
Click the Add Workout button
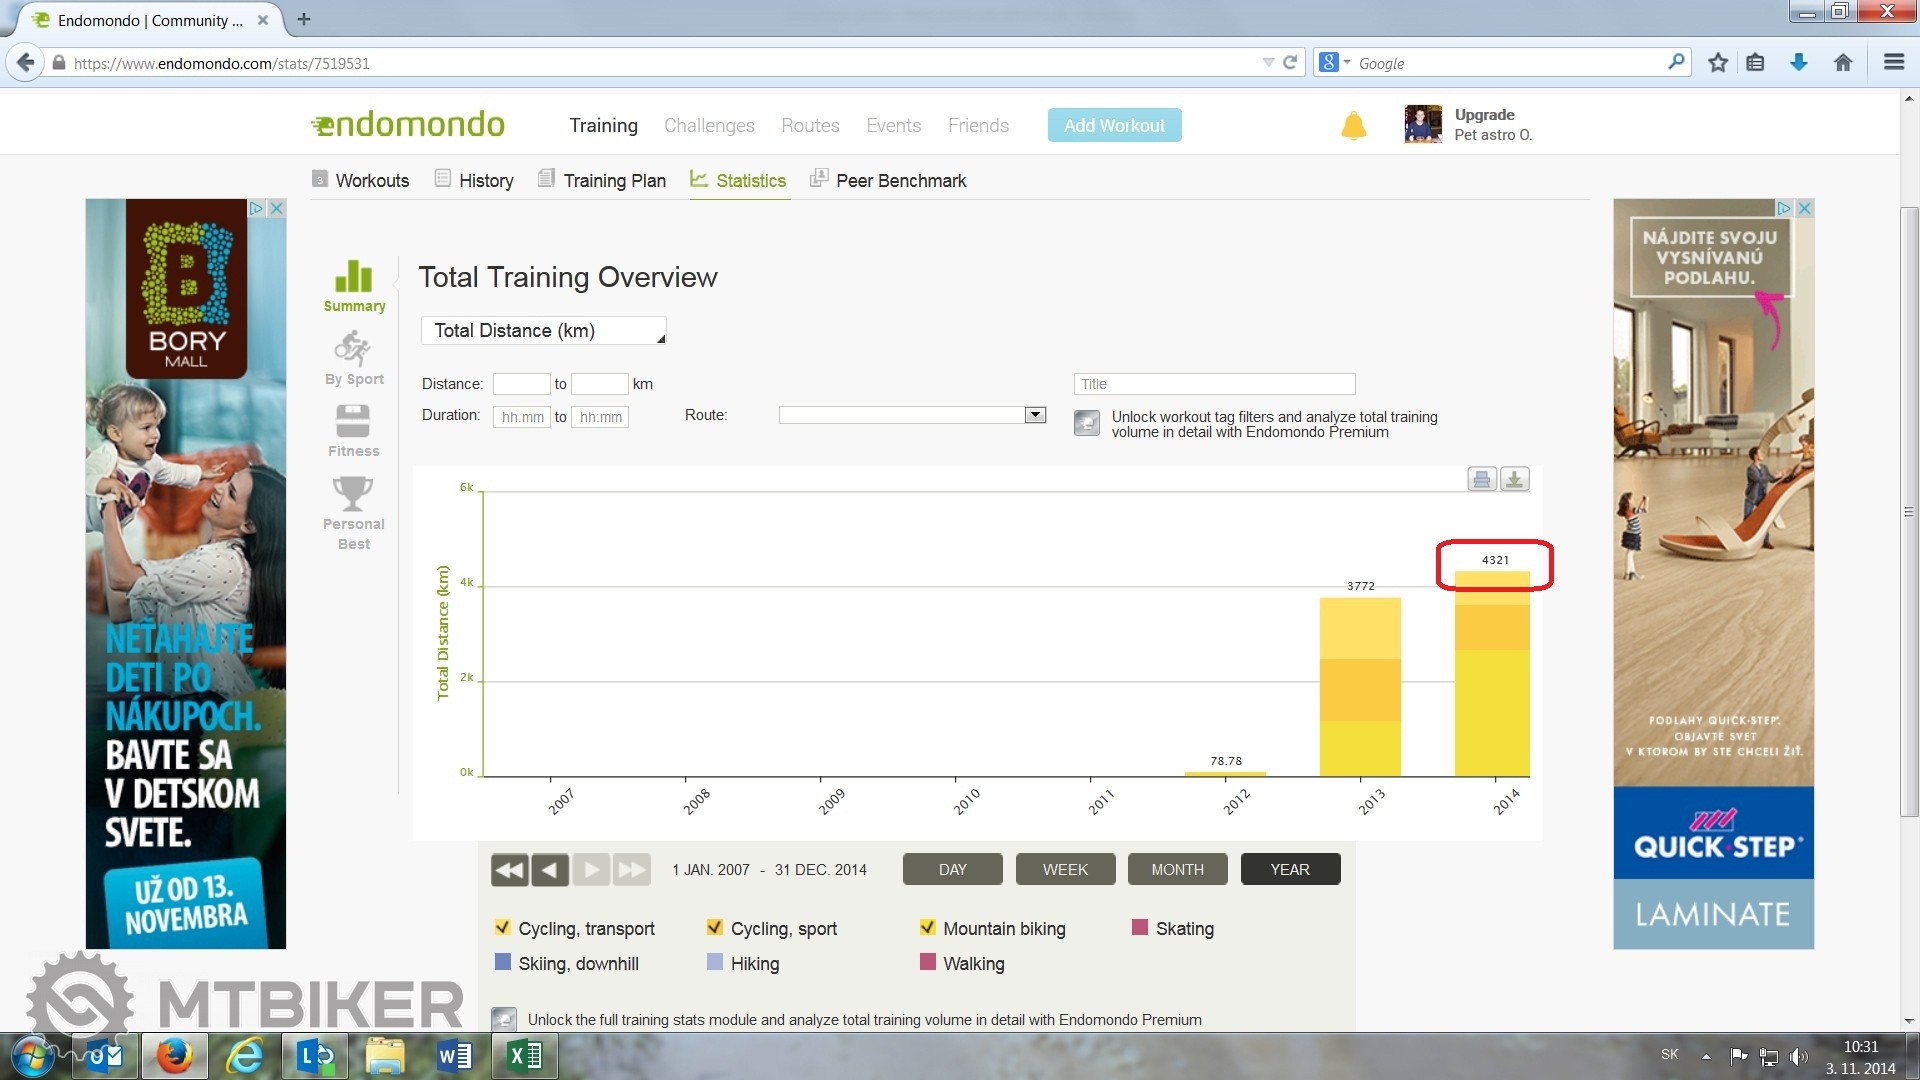[1114, 126]
